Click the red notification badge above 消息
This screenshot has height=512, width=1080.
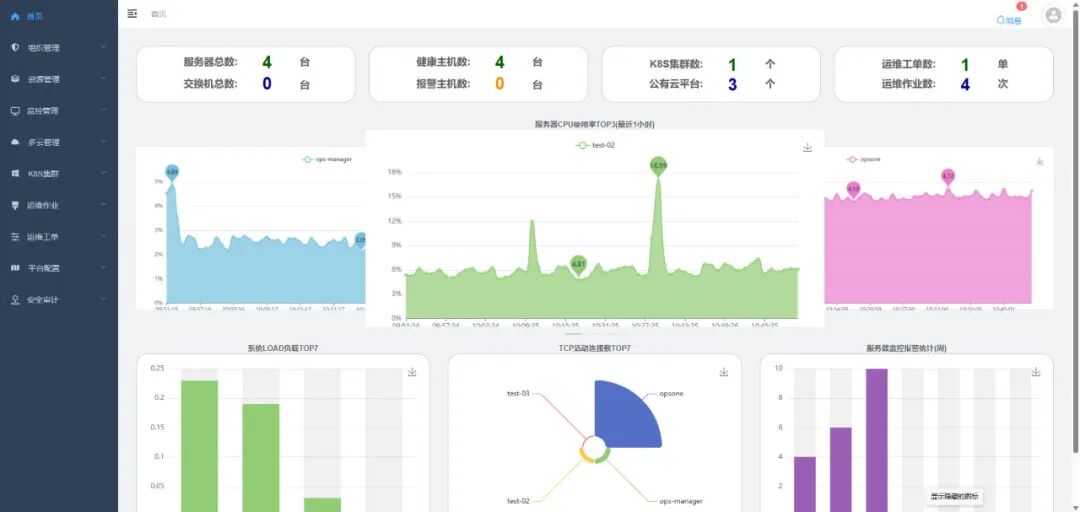[x=1021, y=6]
